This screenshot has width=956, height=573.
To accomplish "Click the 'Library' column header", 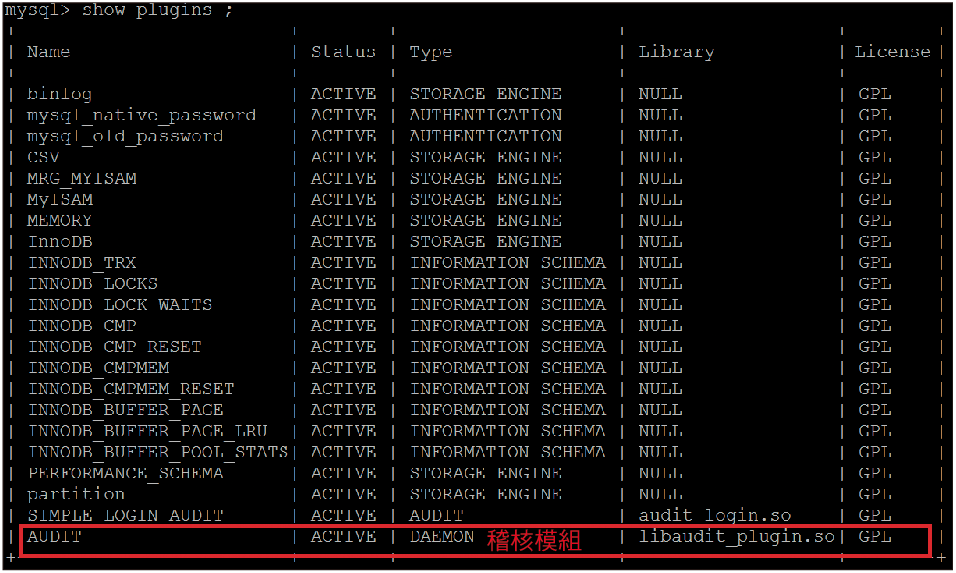I will (676, 53).
